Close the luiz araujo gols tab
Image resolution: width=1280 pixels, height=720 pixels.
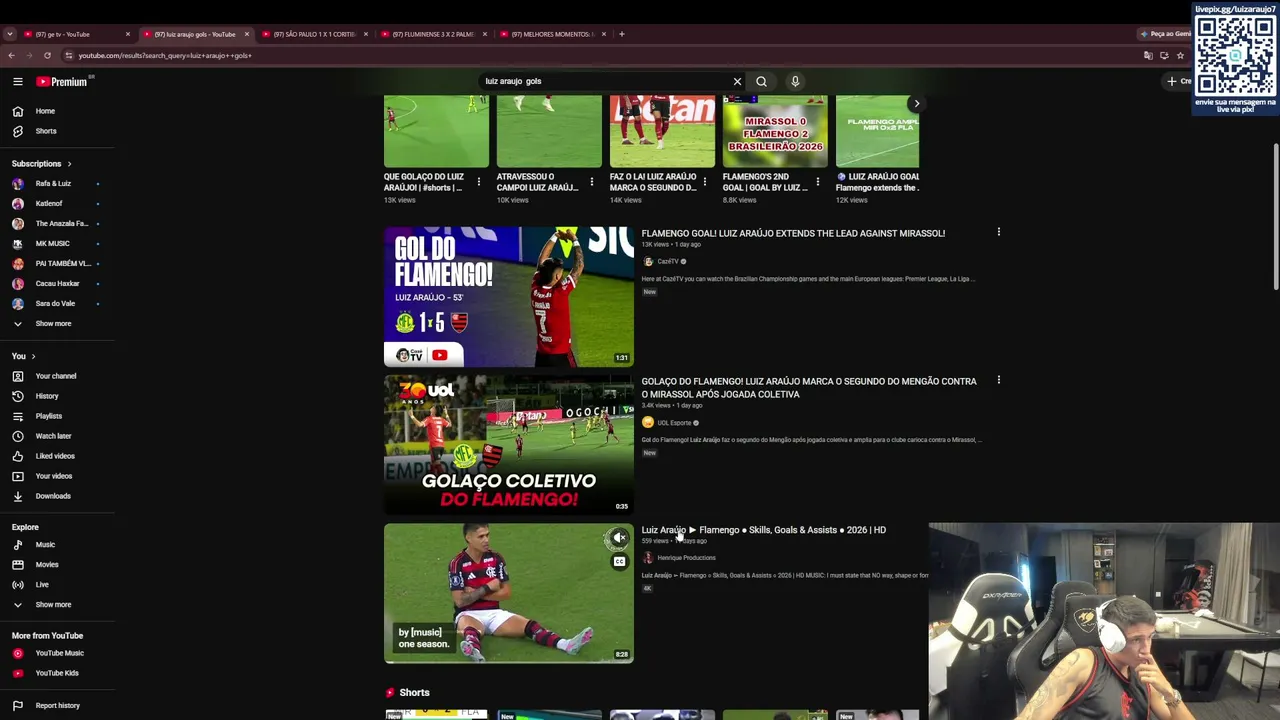click(246, 34)
